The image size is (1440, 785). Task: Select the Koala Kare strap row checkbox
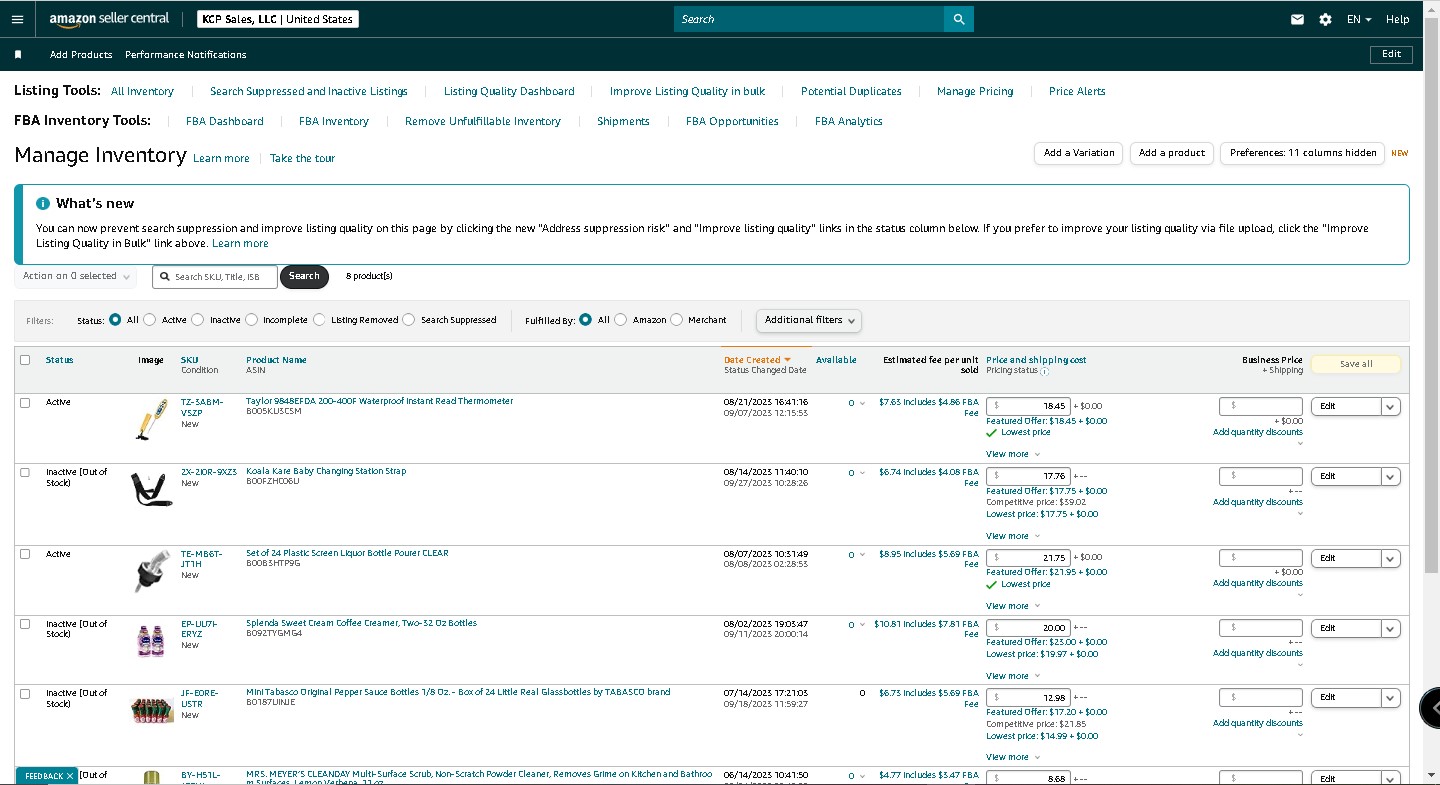[x=25, y=472]
